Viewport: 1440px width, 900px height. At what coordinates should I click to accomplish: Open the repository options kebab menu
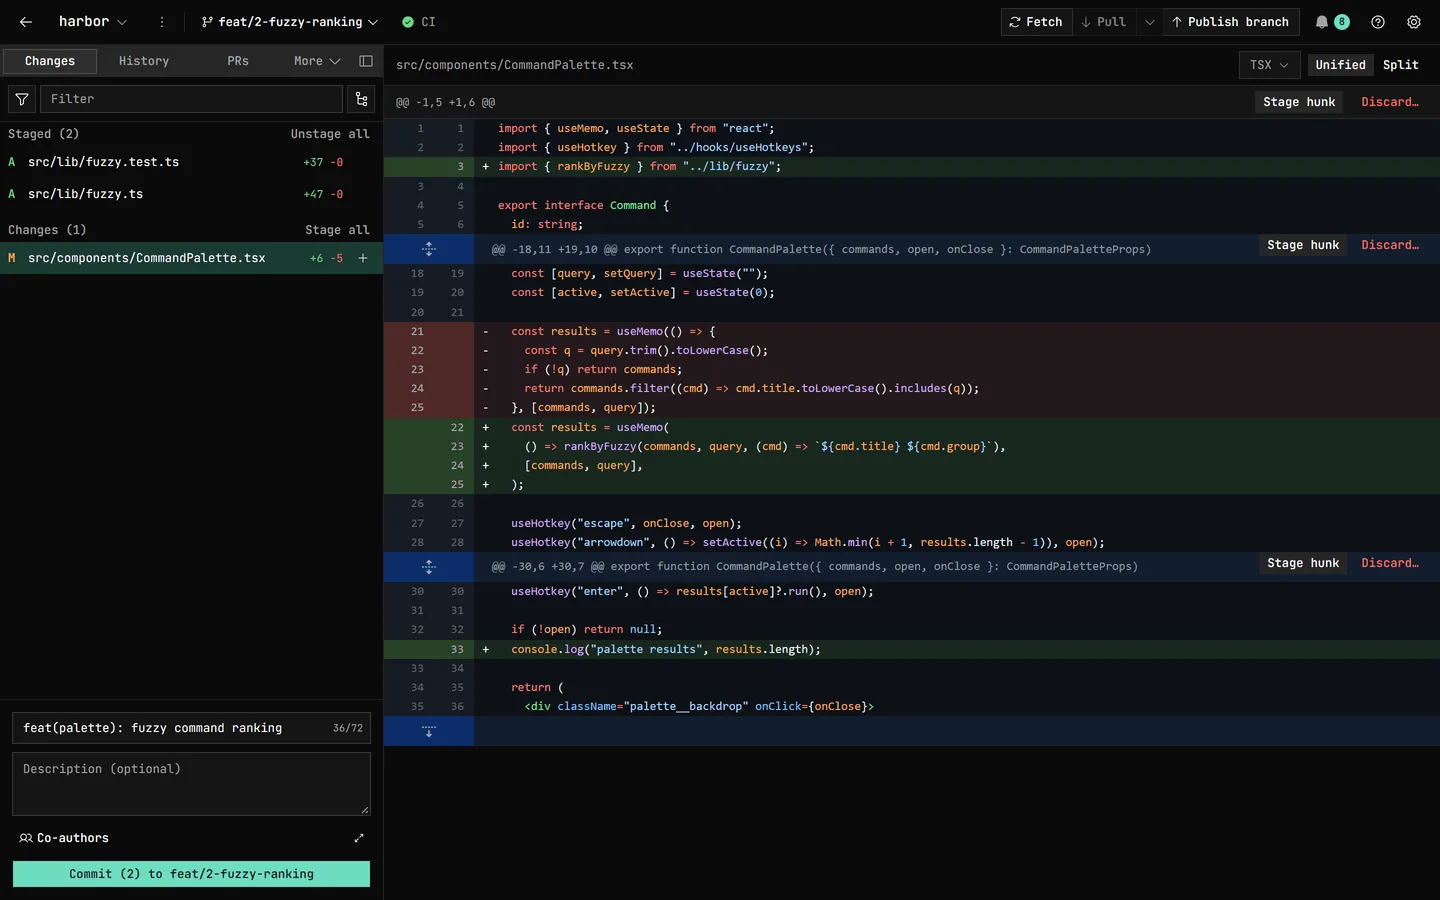coord(162,22)
